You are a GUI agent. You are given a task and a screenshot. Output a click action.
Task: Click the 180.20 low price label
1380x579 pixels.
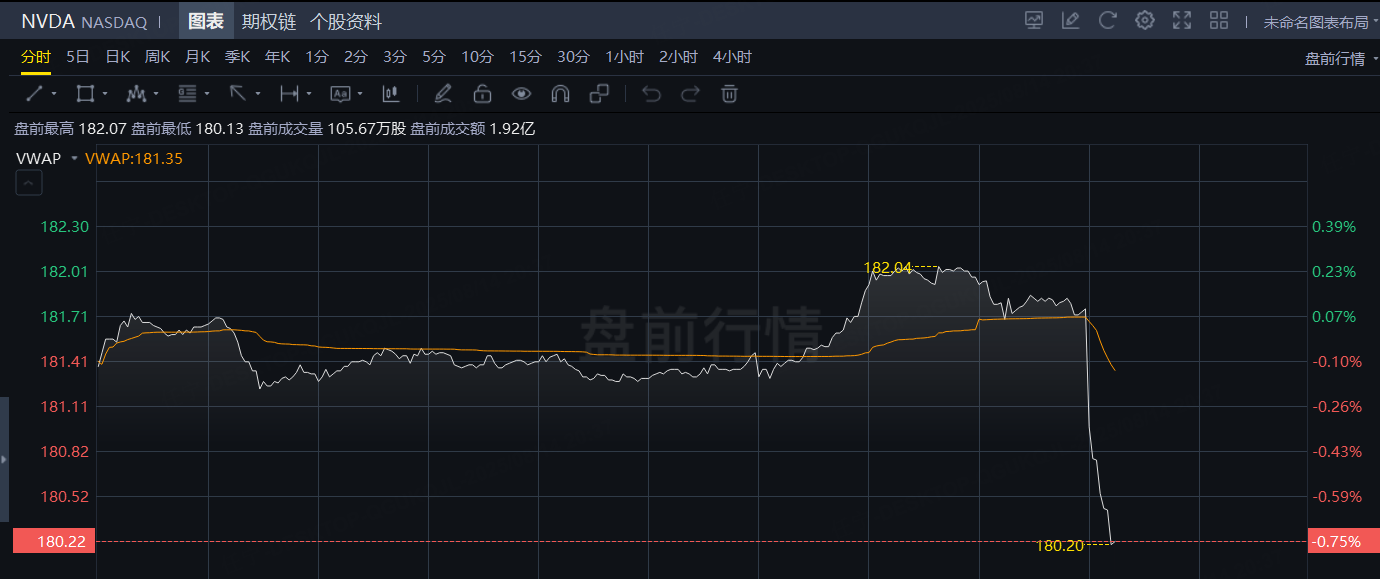[1060, 545]
